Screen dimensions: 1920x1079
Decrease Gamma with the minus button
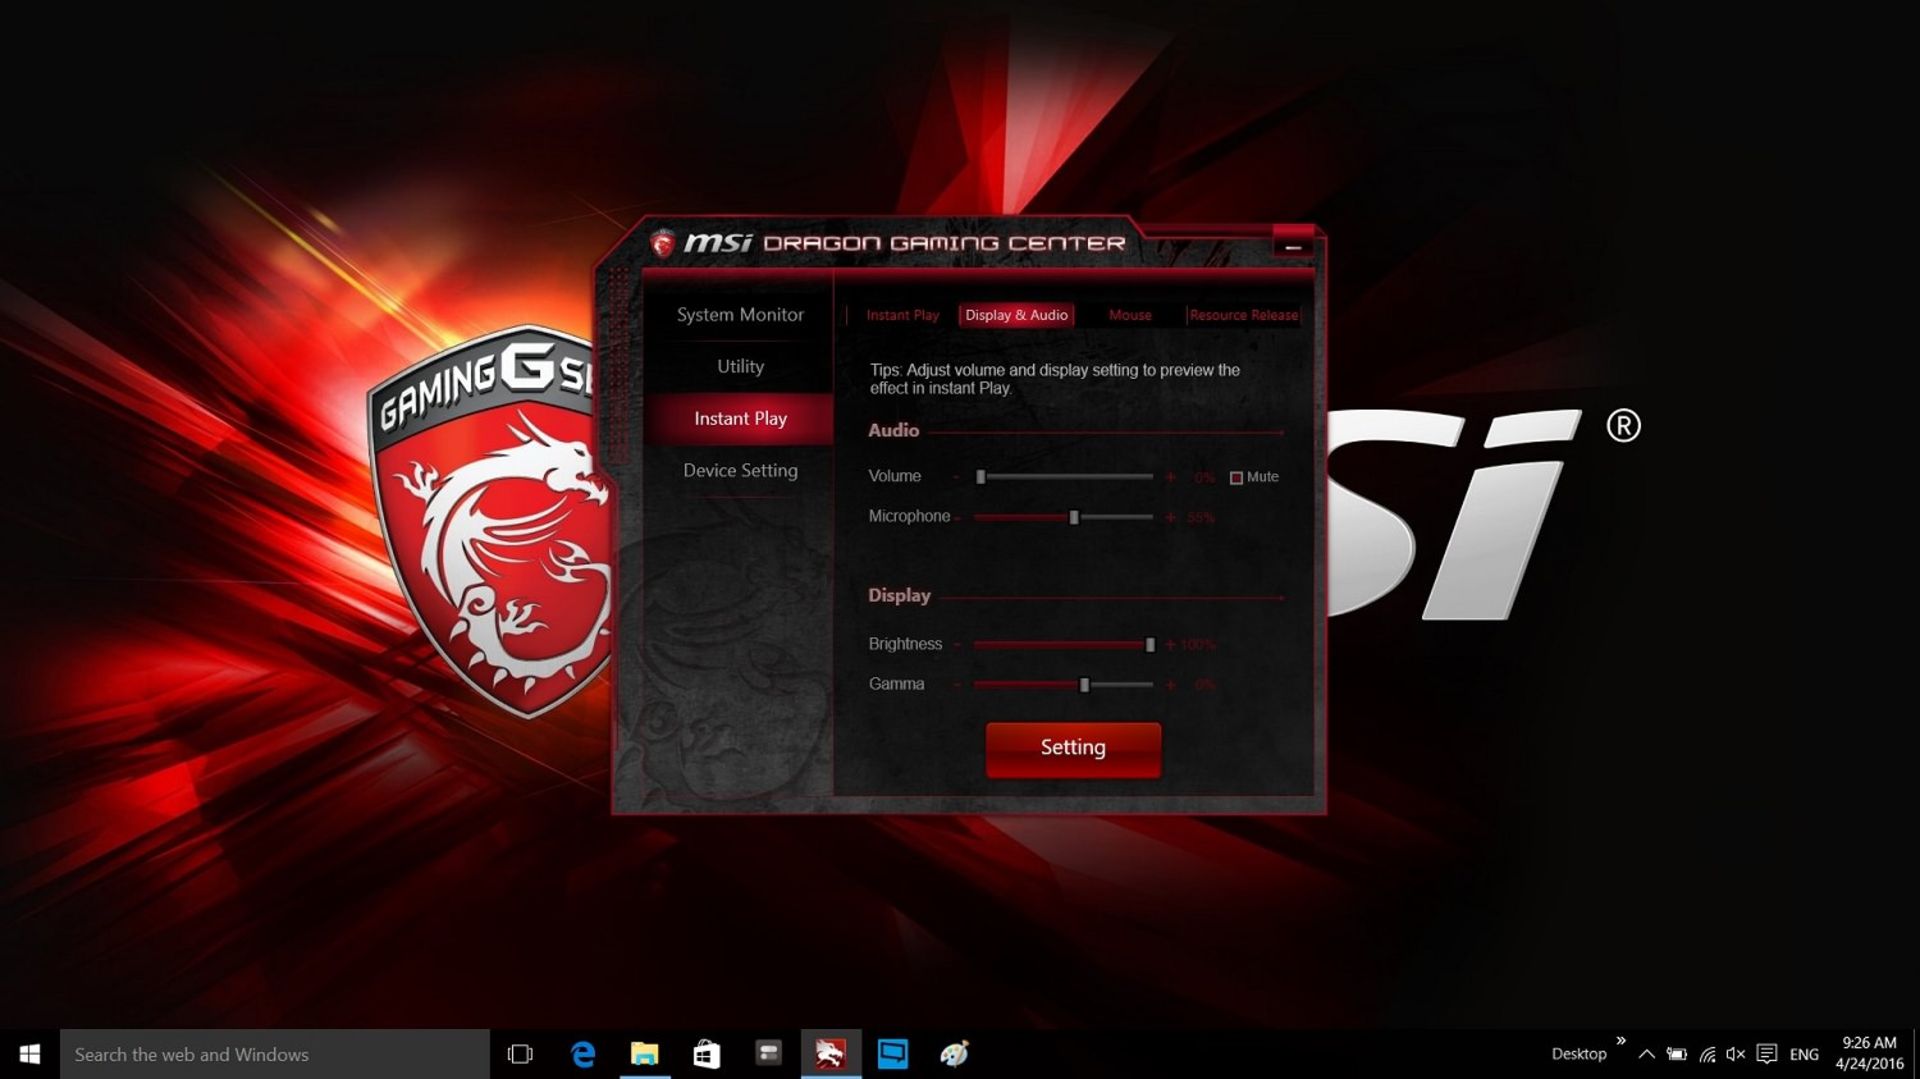point(957,685)
